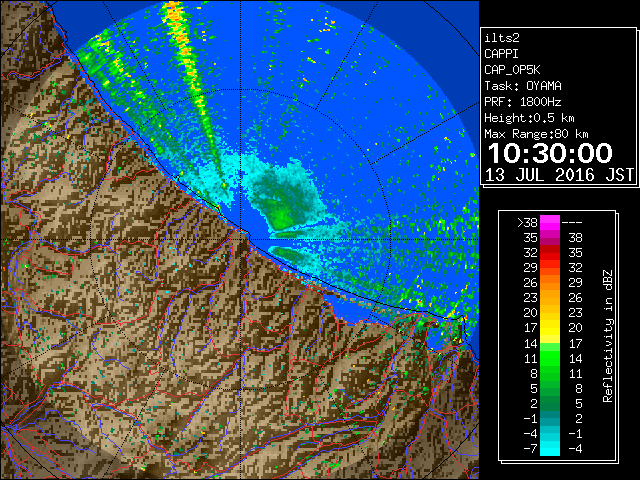Click the 'ilts2' product label
Screen dimensions: 640x480
point(502,38)
